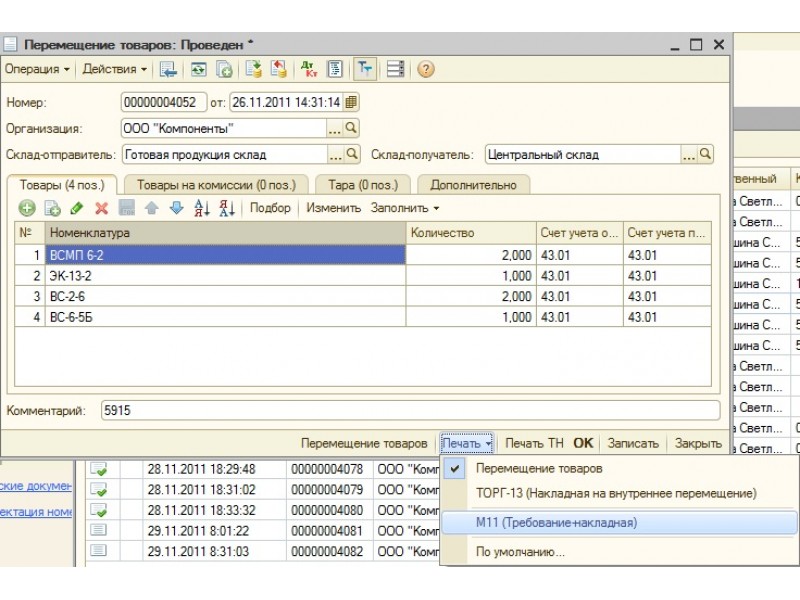
Task: Select the ВС-6-5Б row
Action: (363, 317)
